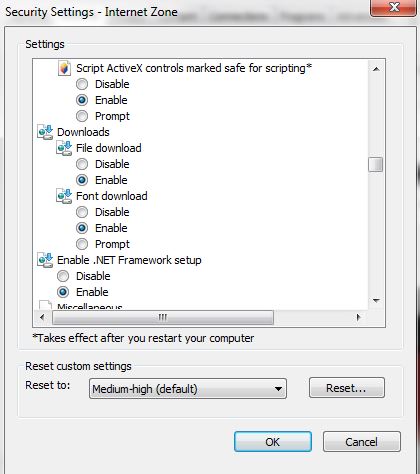The image size is (420, 474).
Task: Confirm settings with the OK button
Action: pos(273,442)
